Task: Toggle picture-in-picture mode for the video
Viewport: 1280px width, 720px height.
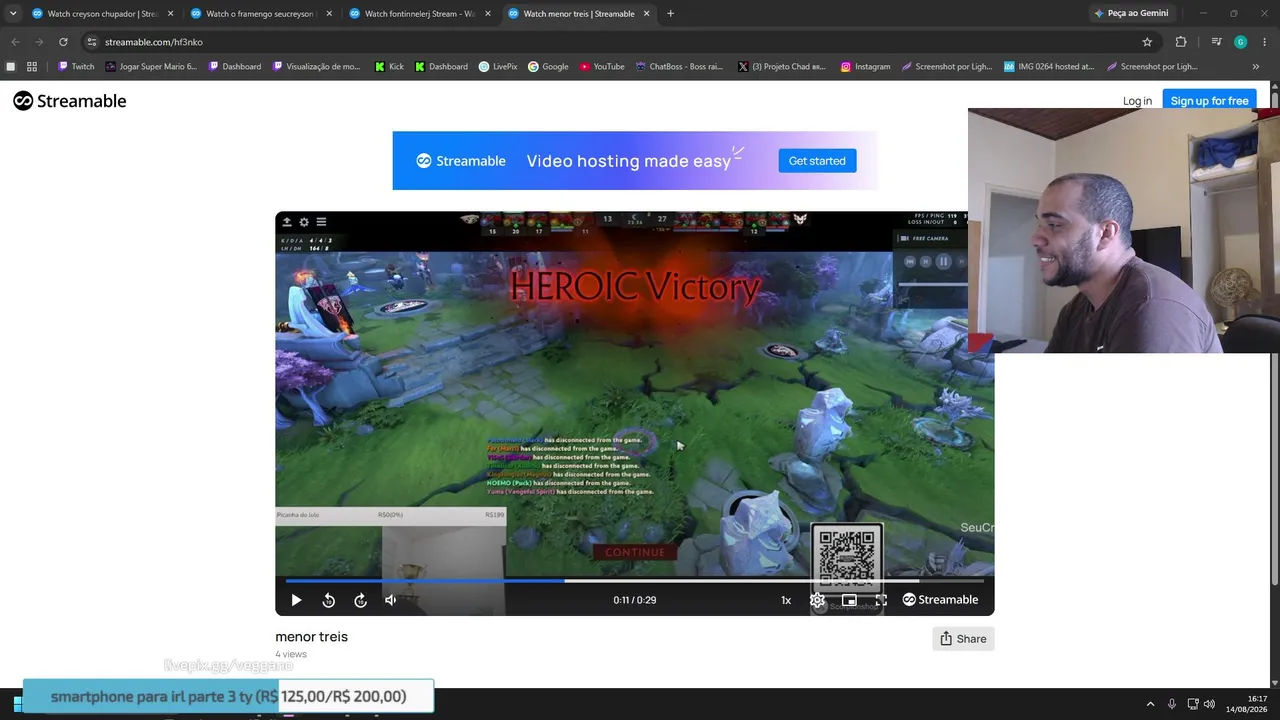Action: [849, 600]
